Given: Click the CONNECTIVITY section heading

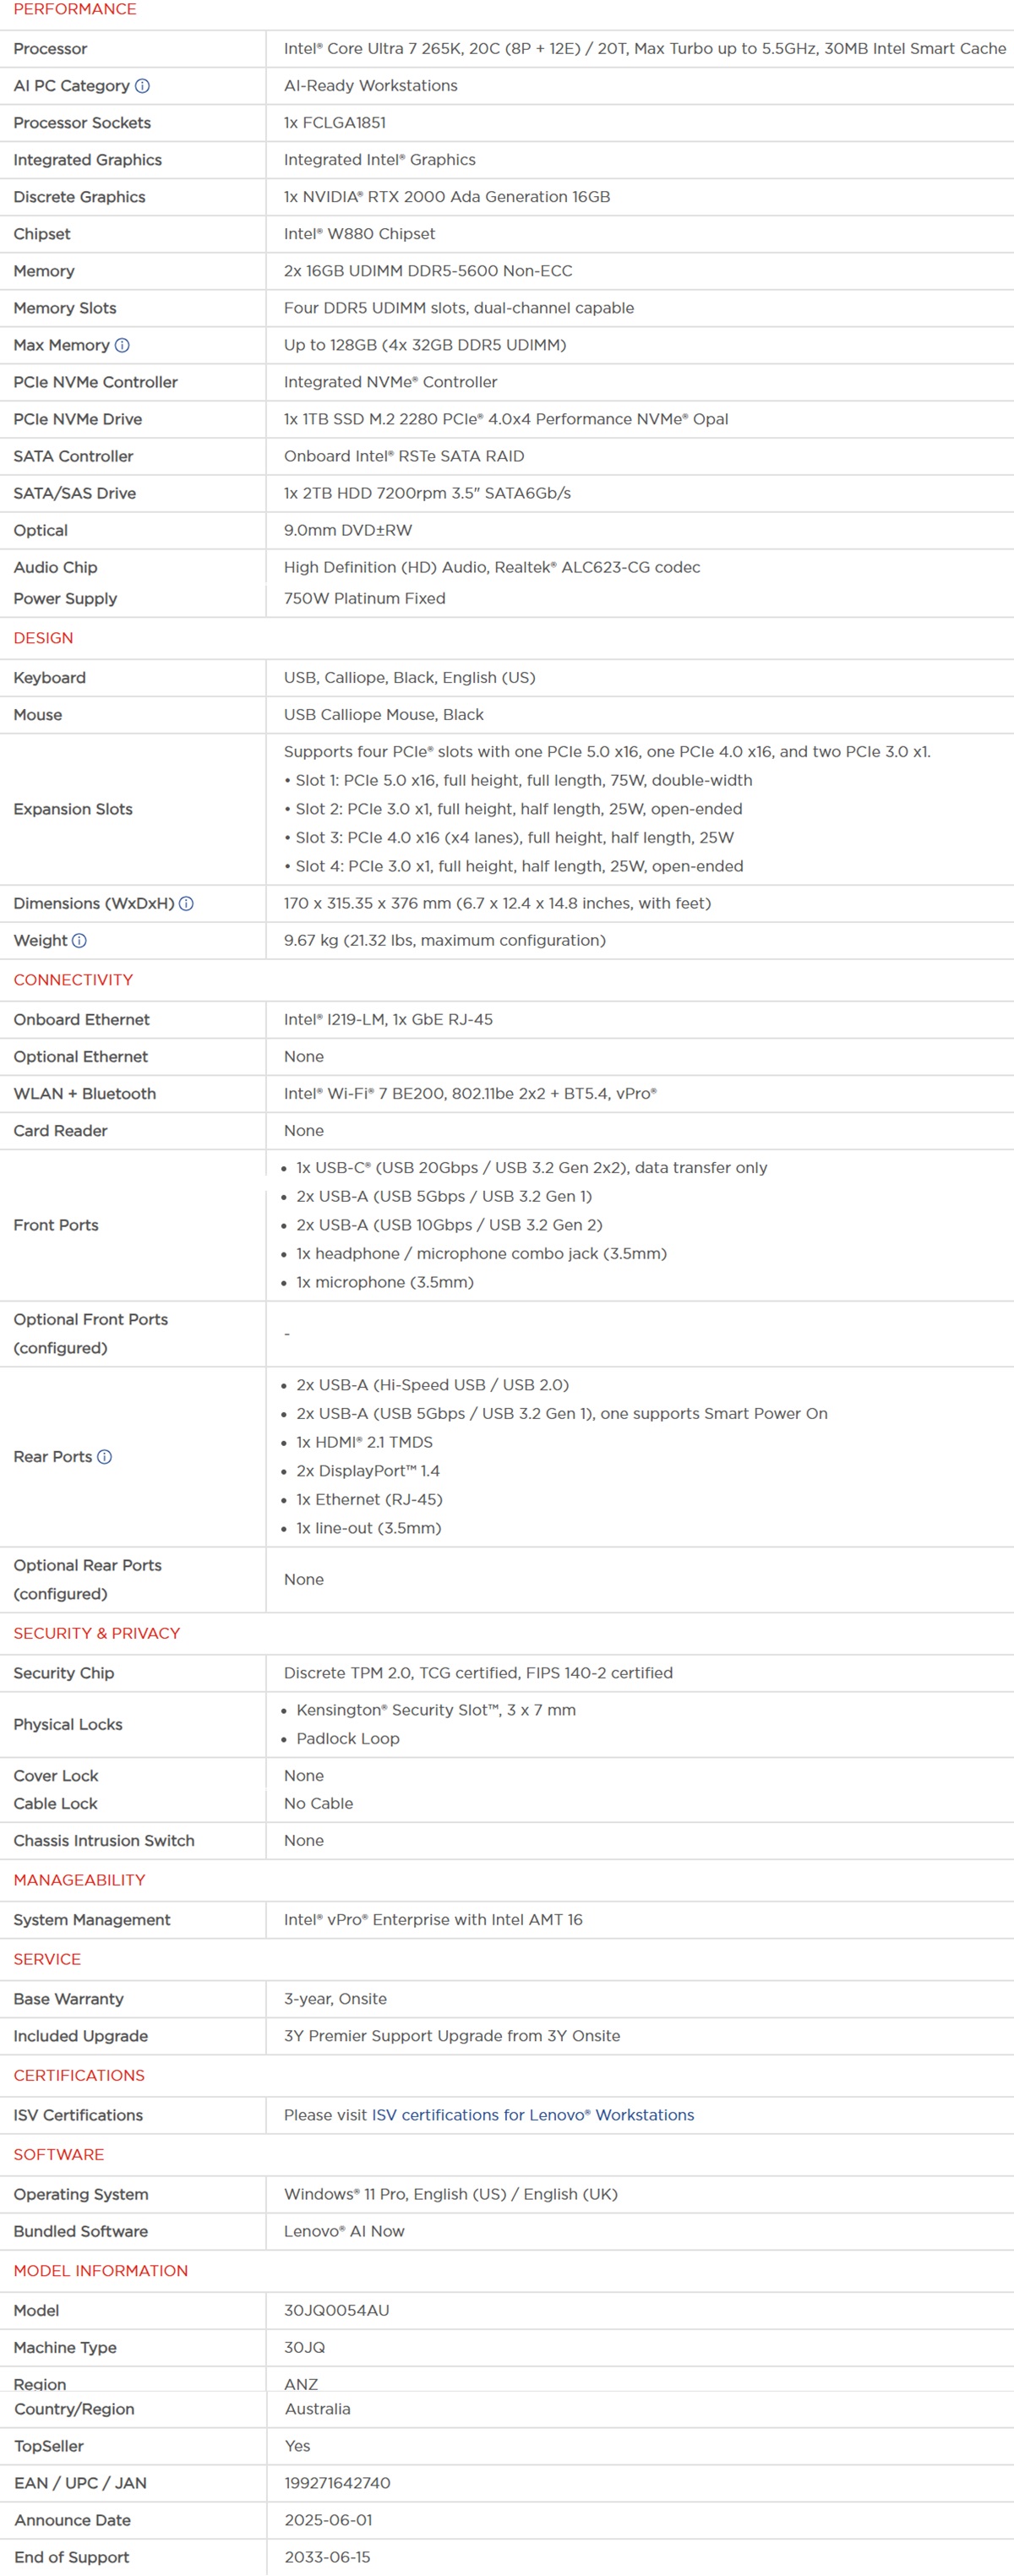Looking at the screenshot, I should [x=73, y=980].
